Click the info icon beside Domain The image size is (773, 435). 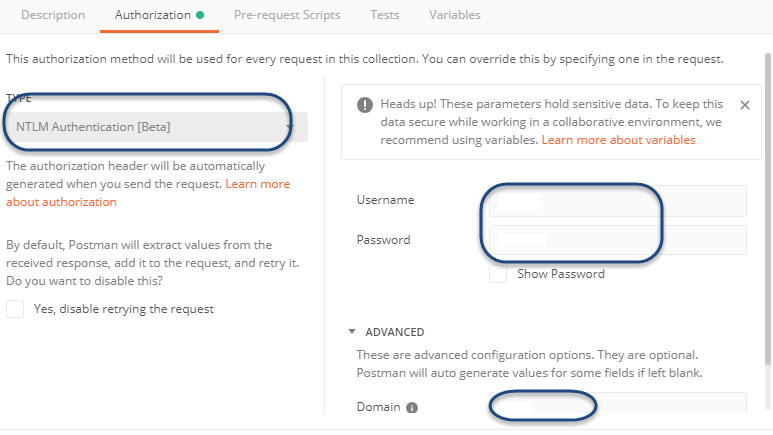point(412,408)
